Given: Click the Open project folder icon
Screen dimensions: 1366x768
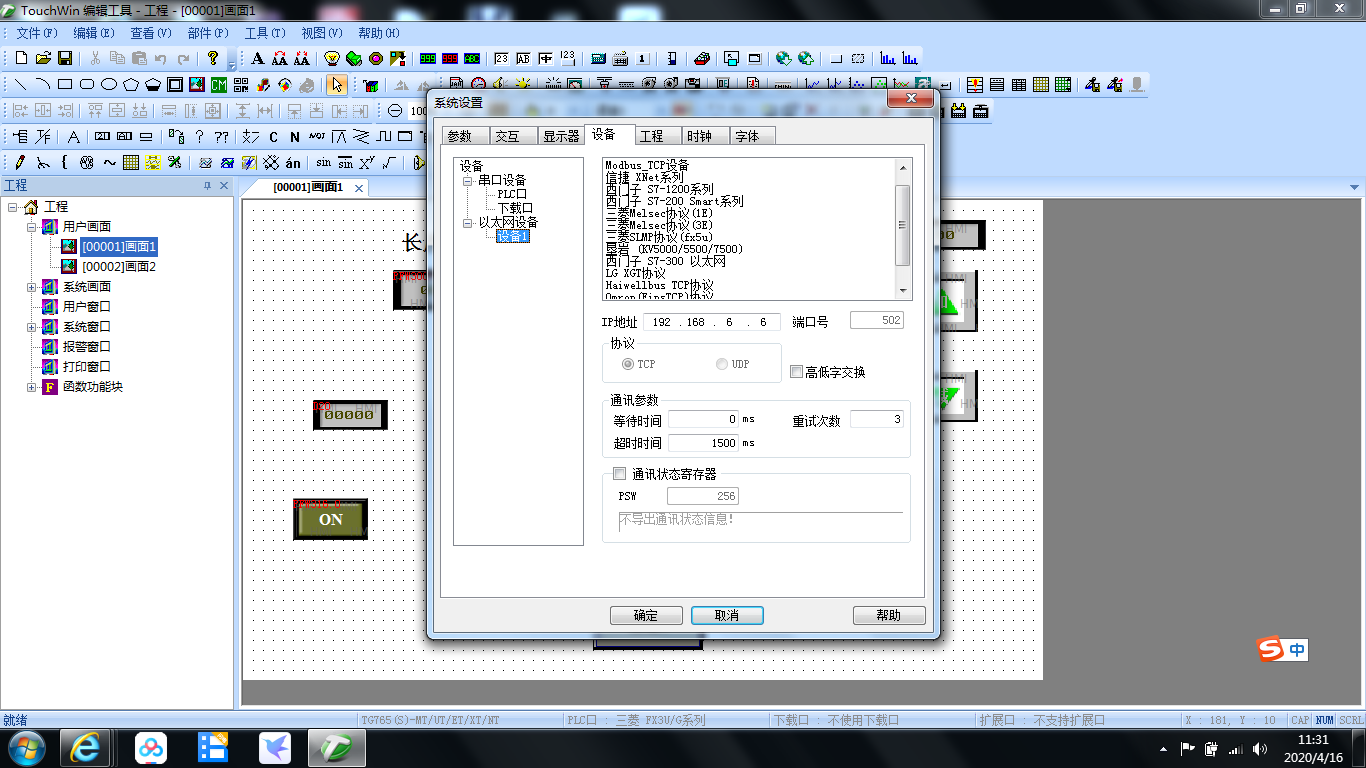Looking at the screenshot, I should pyautogui.click(x=43, y=58).
